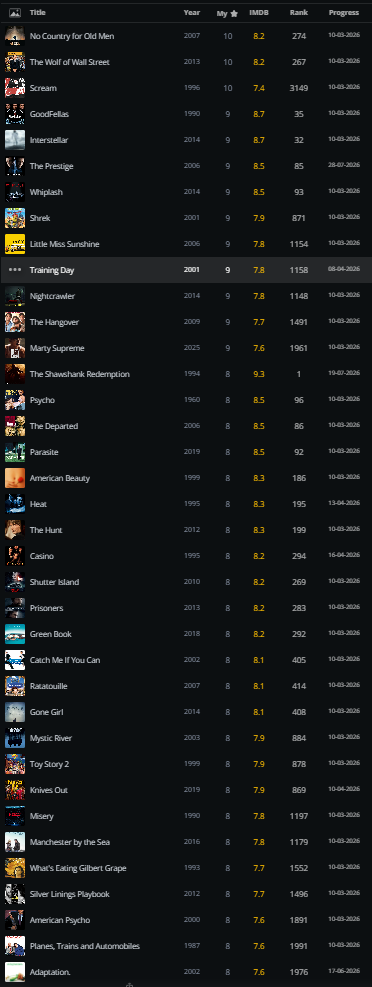Click the Shrek poster thumbnail

tap(14, 218)
